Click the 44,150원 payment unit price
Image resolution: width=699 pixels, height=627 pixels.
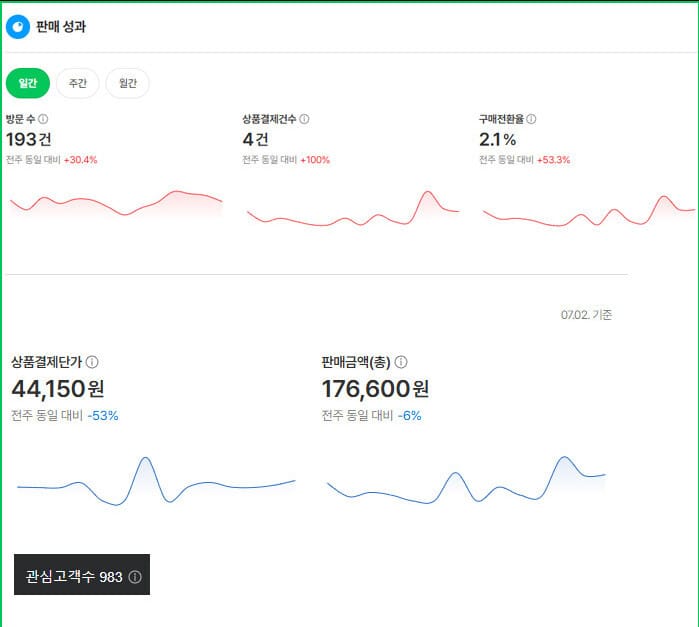point(58,389)
